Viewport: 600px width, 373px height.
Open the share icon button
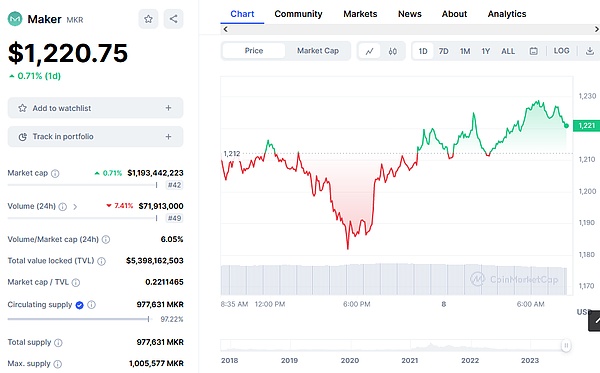point(173,19)
